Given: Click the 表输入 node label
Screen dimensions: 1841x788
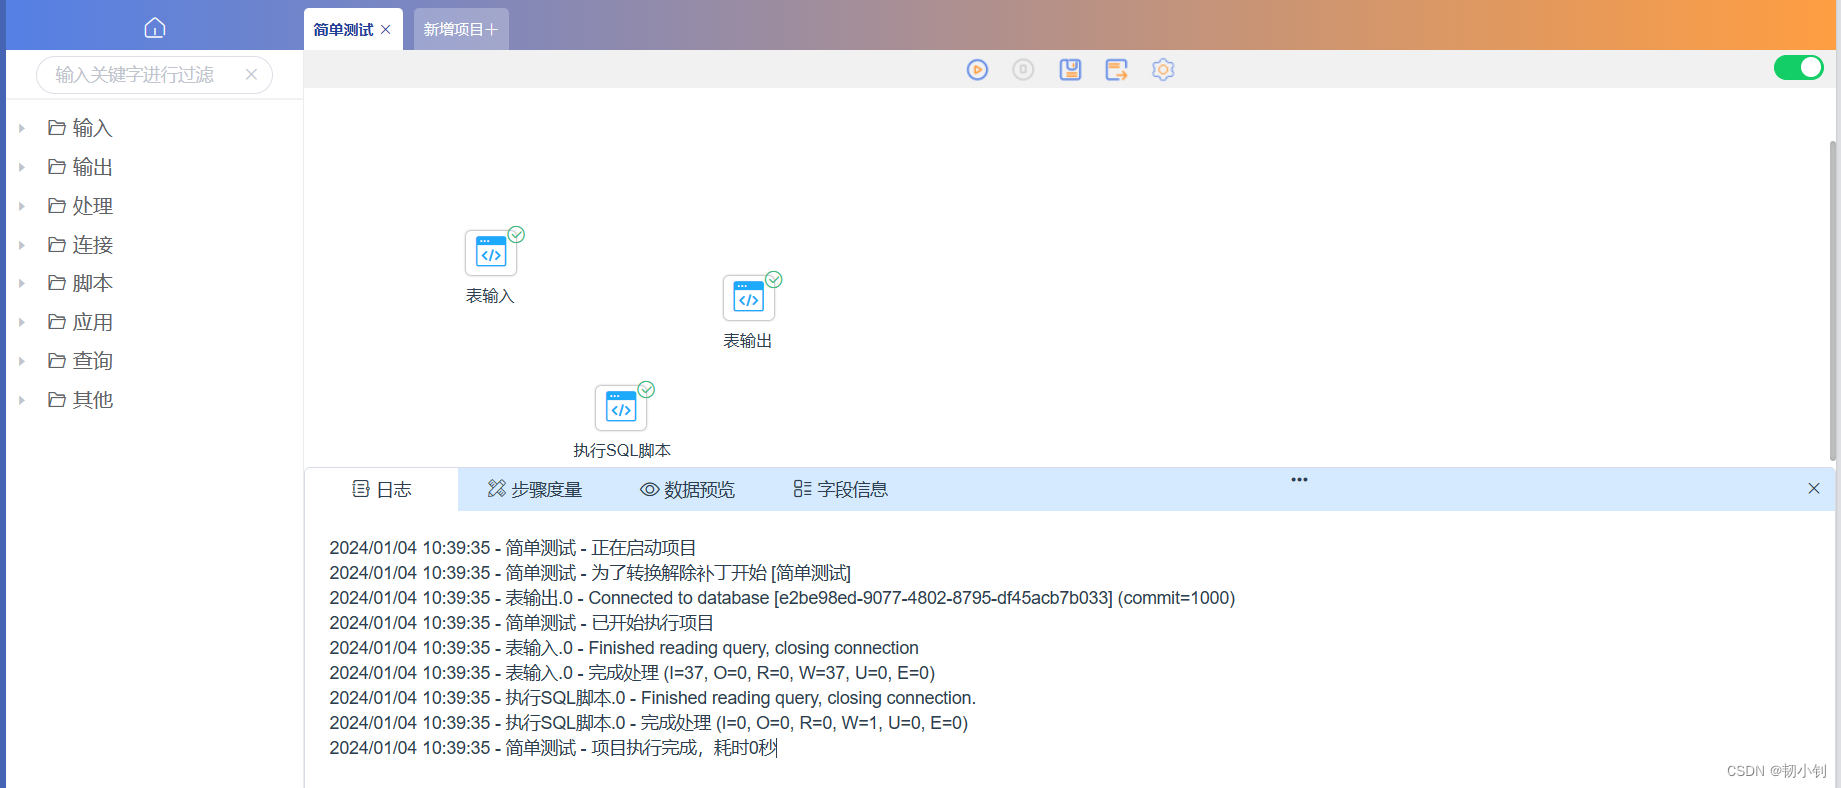Looking at the screenshot, I should click(x=490, y=296).
